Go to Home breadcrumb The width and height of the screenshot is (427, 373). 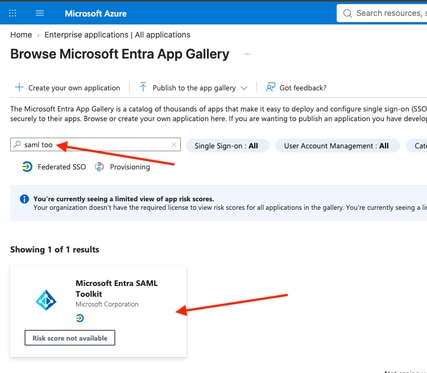[21, 35]
